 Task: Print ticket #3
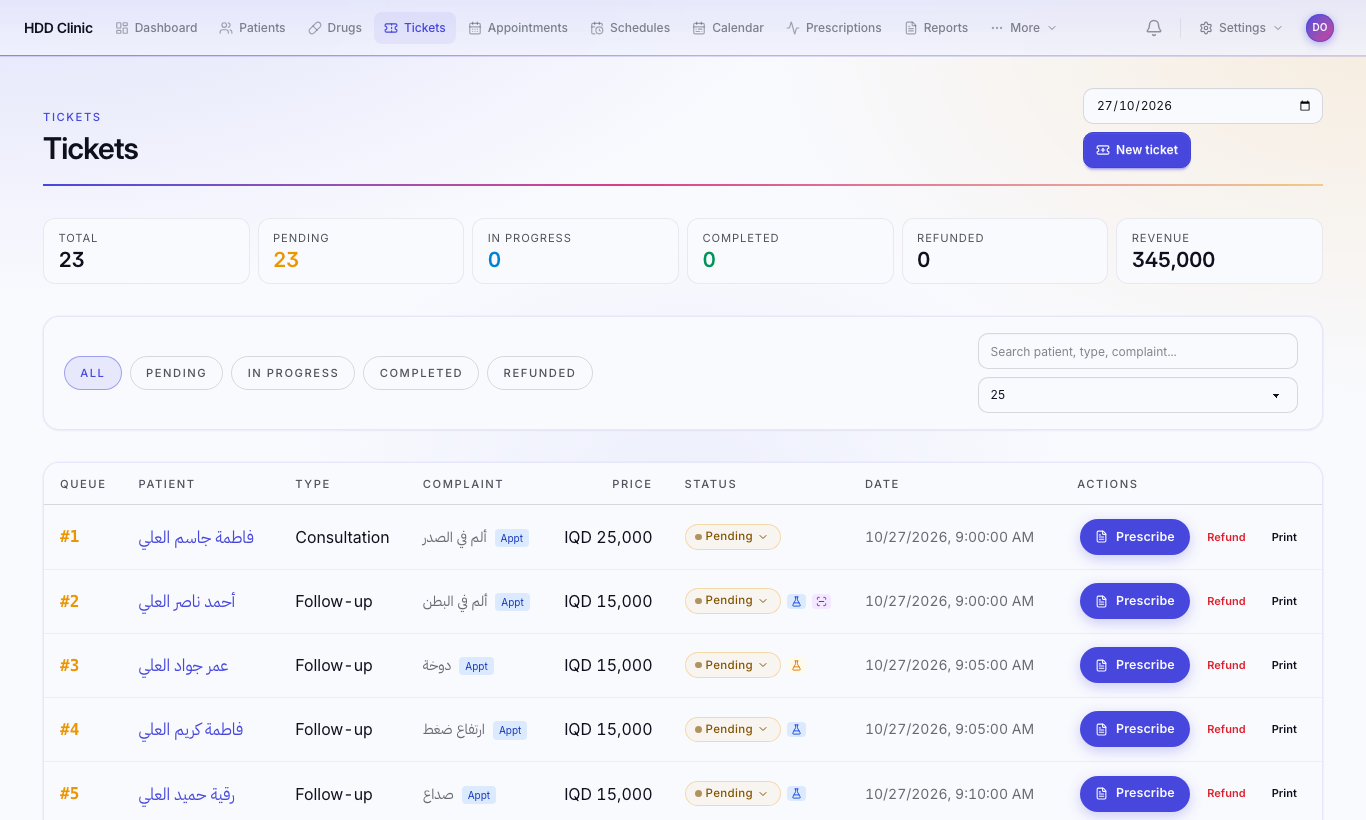1284,665
